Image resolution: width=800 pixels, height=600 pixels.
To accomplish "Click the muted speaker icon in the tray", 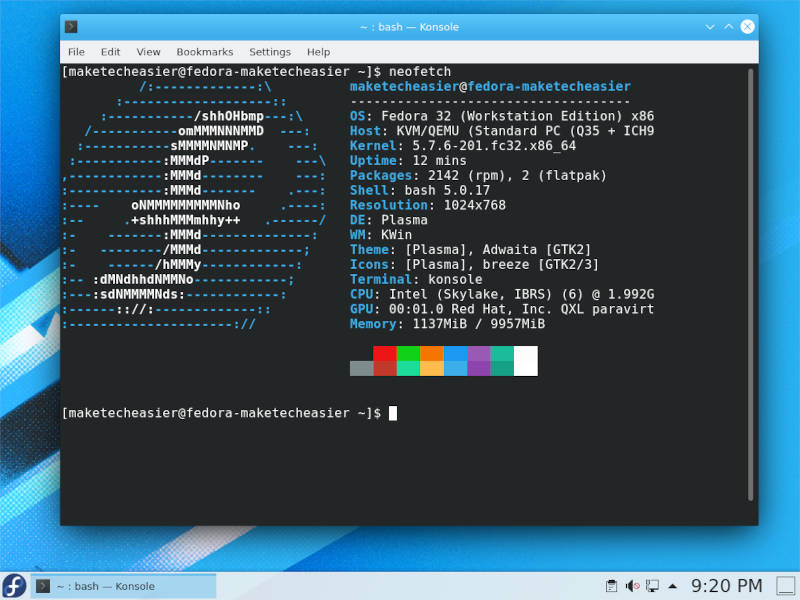I will tap(632, 585).
